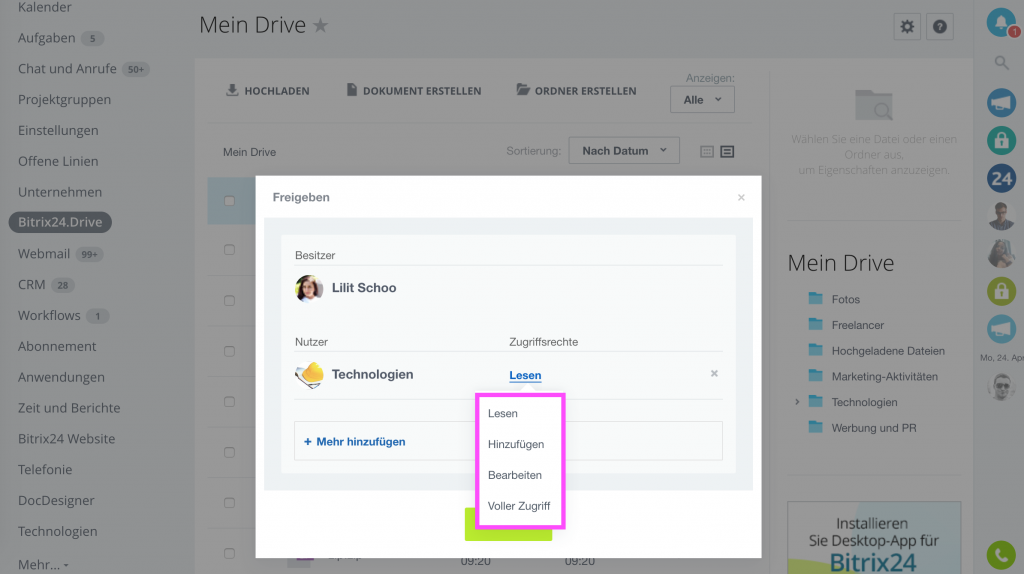This screenshot has width=1024, height=574.
Task: Select Voller Zugriff option
Action: [519, 506]
